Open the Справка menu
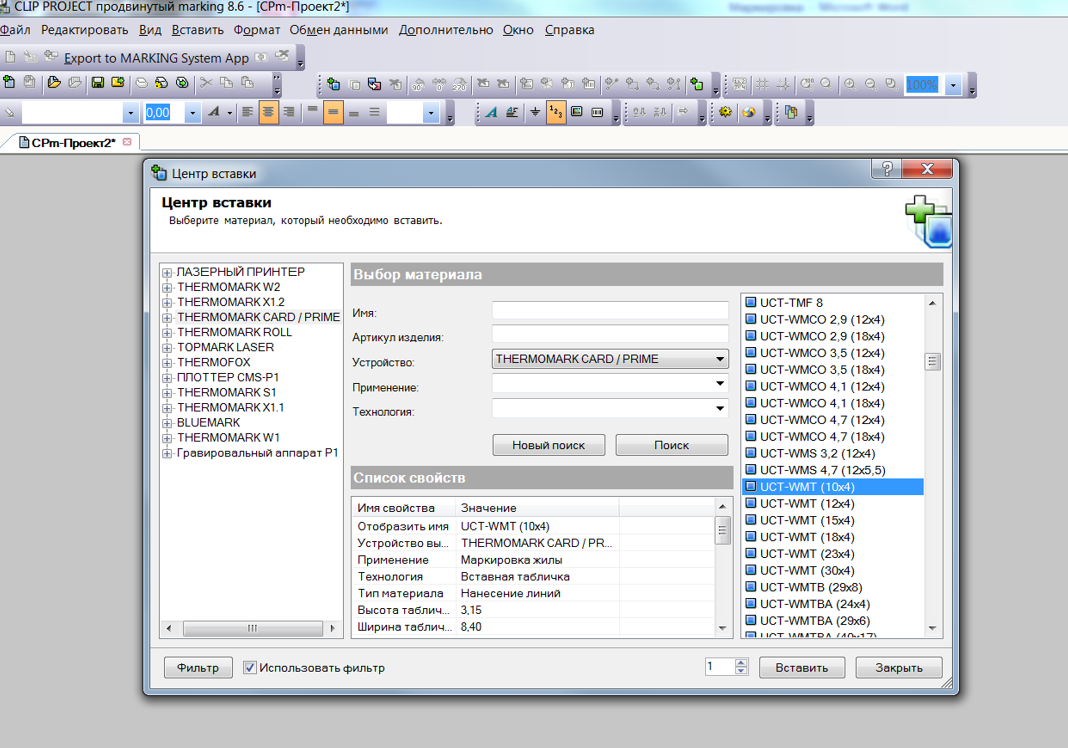Viewport: 1068px width, 748px height. 569,30
